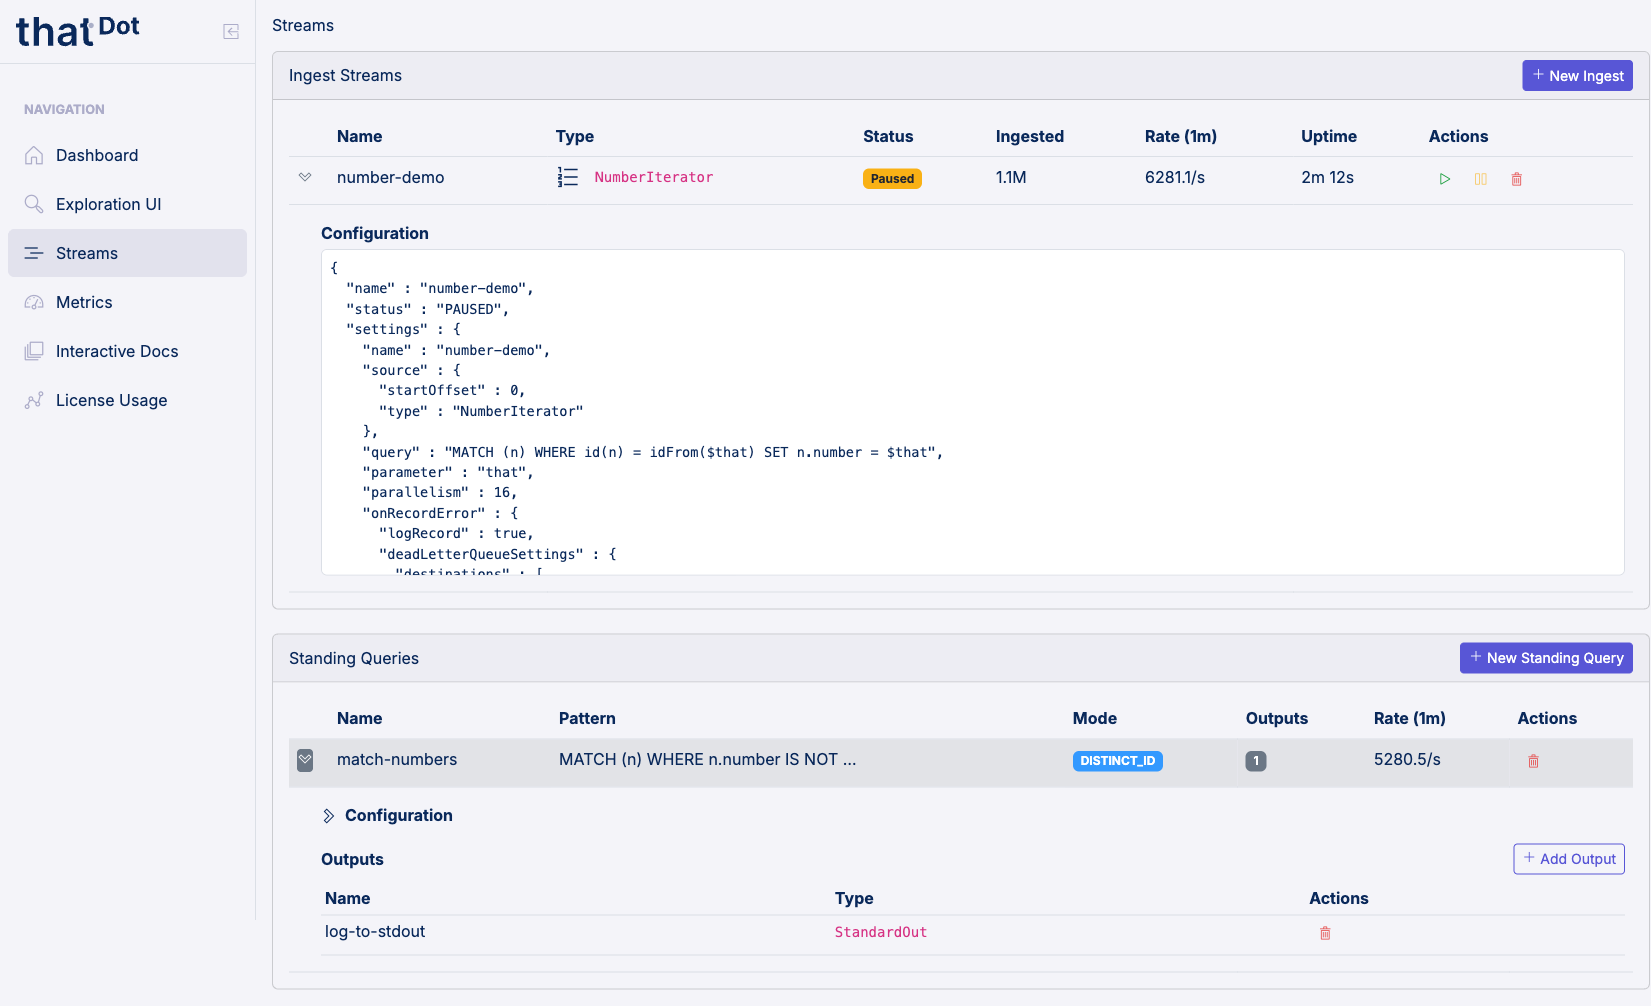Click the Interactive Docs pages icon
The height and width of the screenshot is (1006, 1651).
point(34,351)
